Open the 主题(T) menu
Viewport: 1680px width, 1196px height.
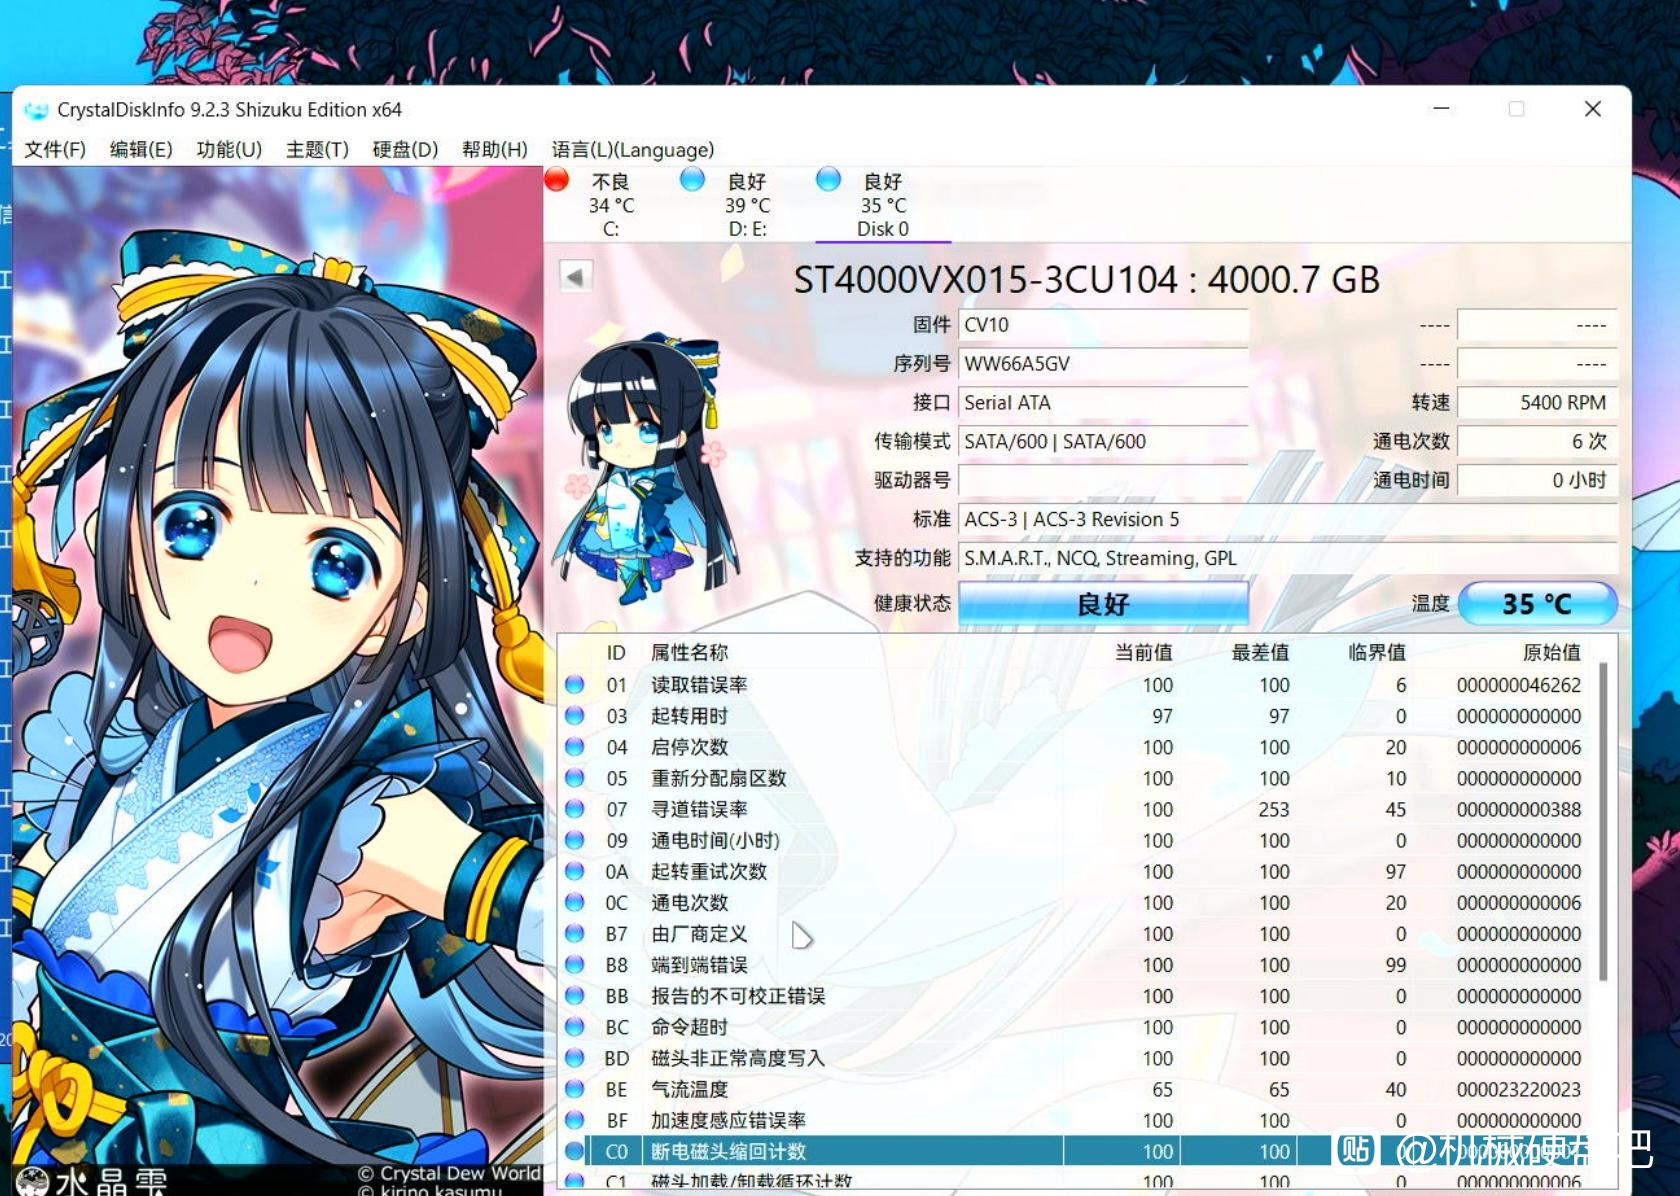317,150
